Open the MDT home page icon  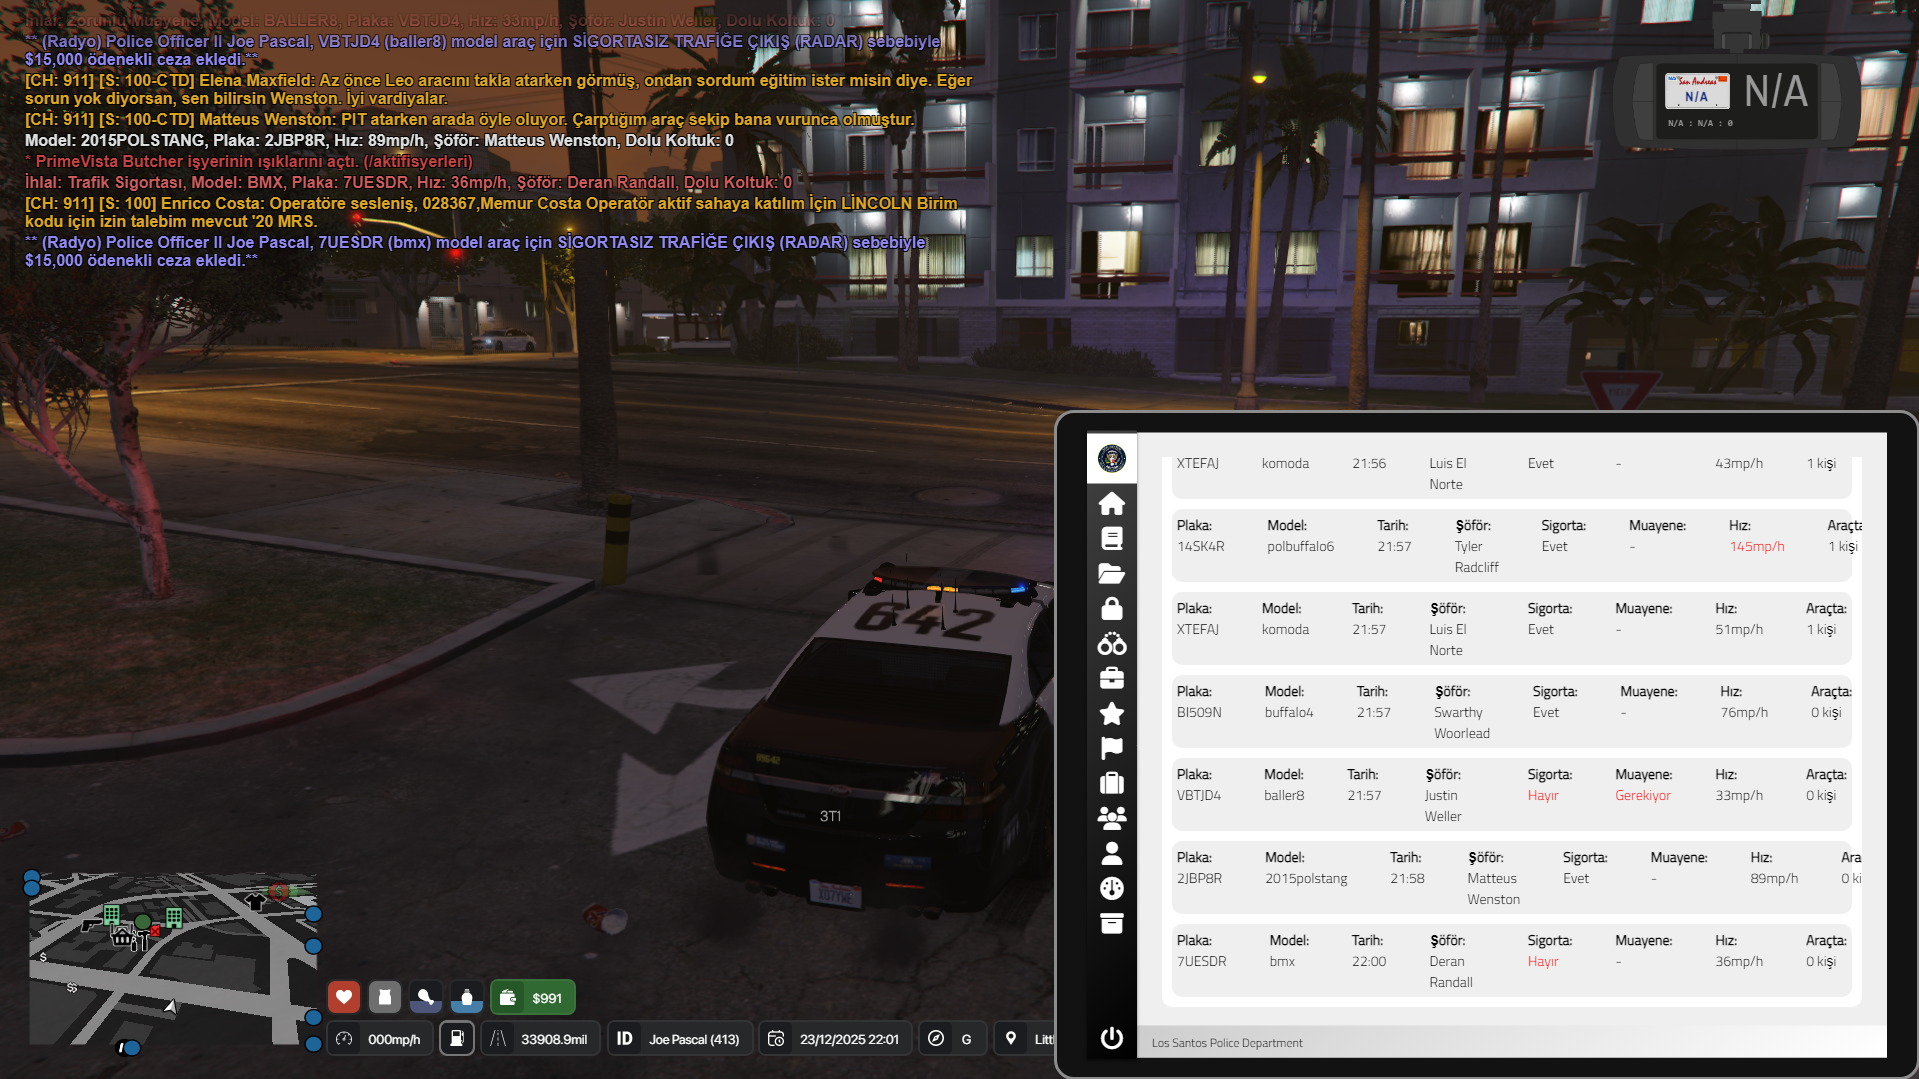(x=1111, y=503)
